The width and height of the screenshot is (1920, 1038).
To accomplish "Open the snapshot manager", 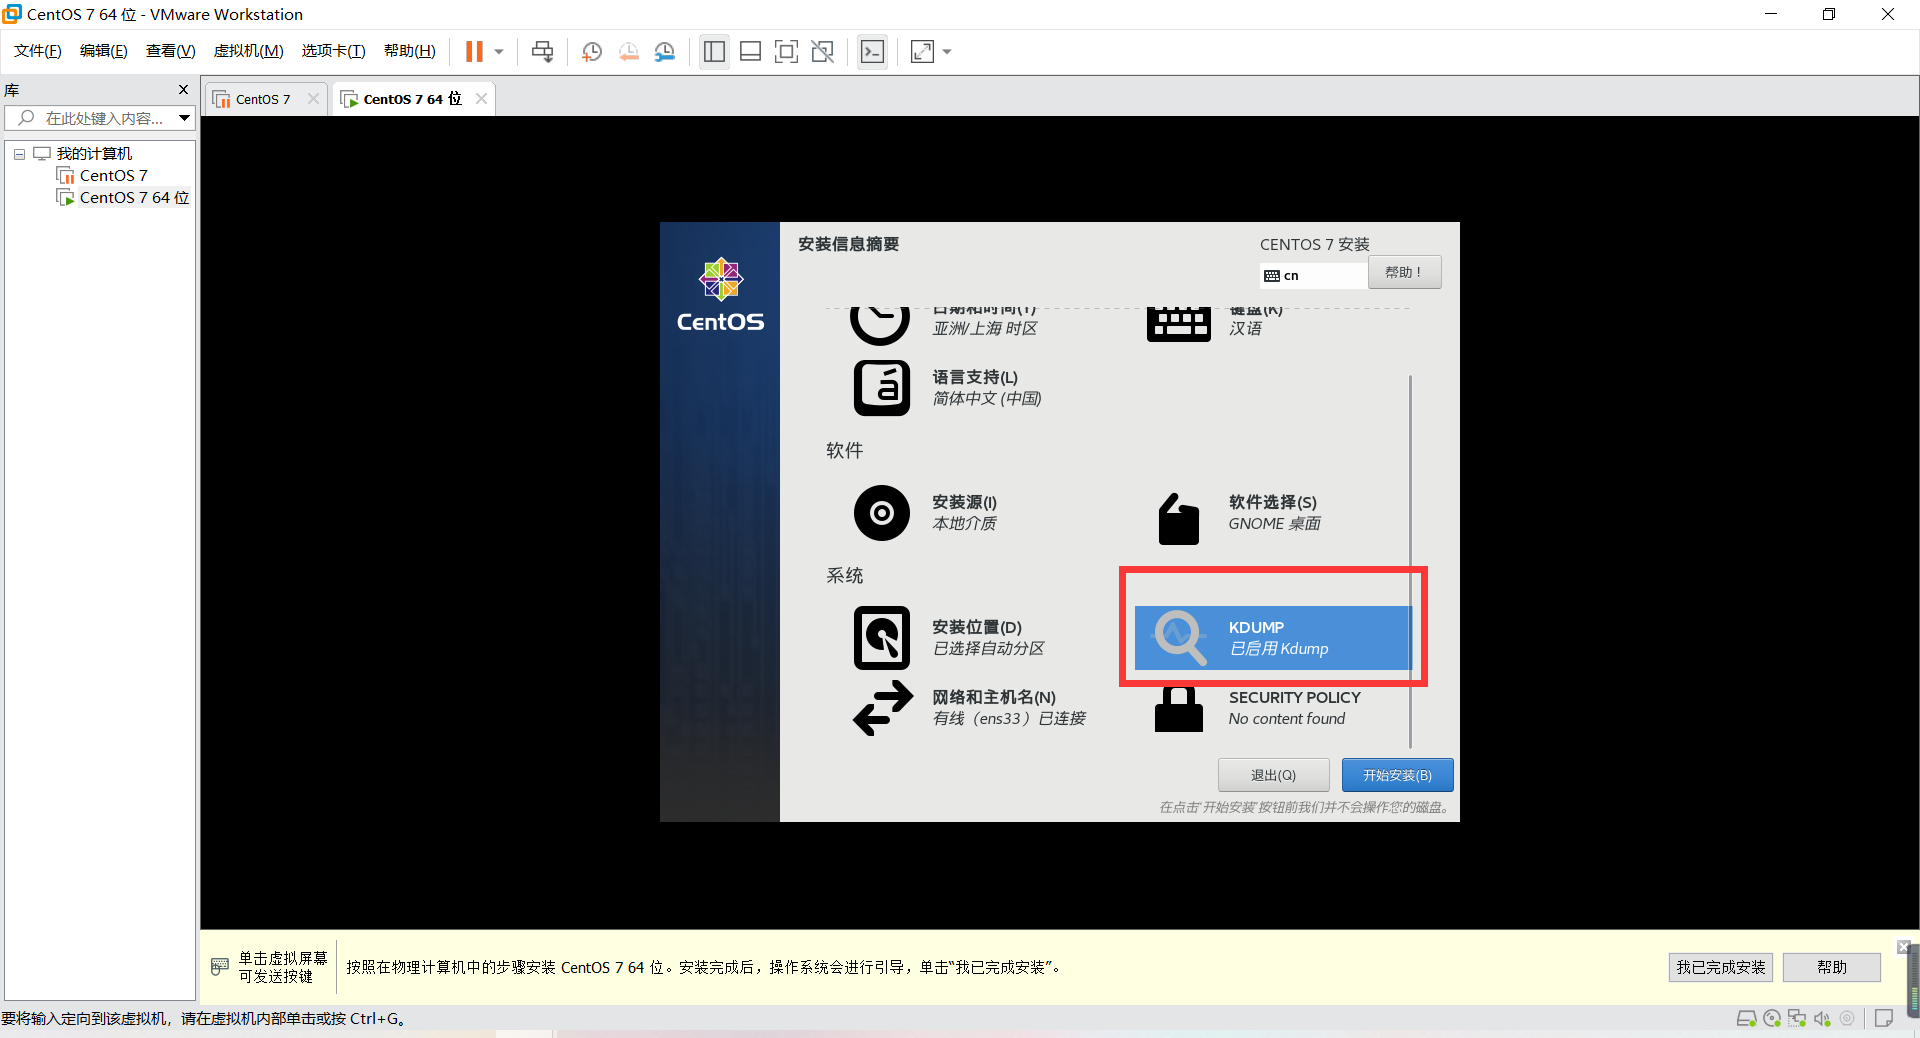I will (x=665, y=52).
